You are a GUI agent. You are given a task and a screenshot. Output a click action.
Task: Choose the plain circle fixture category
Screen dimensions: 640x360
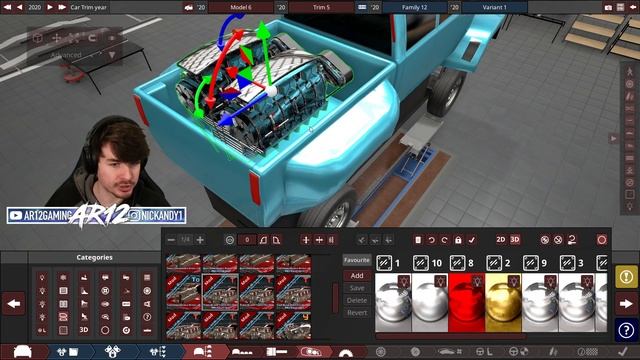pos(105,329)
